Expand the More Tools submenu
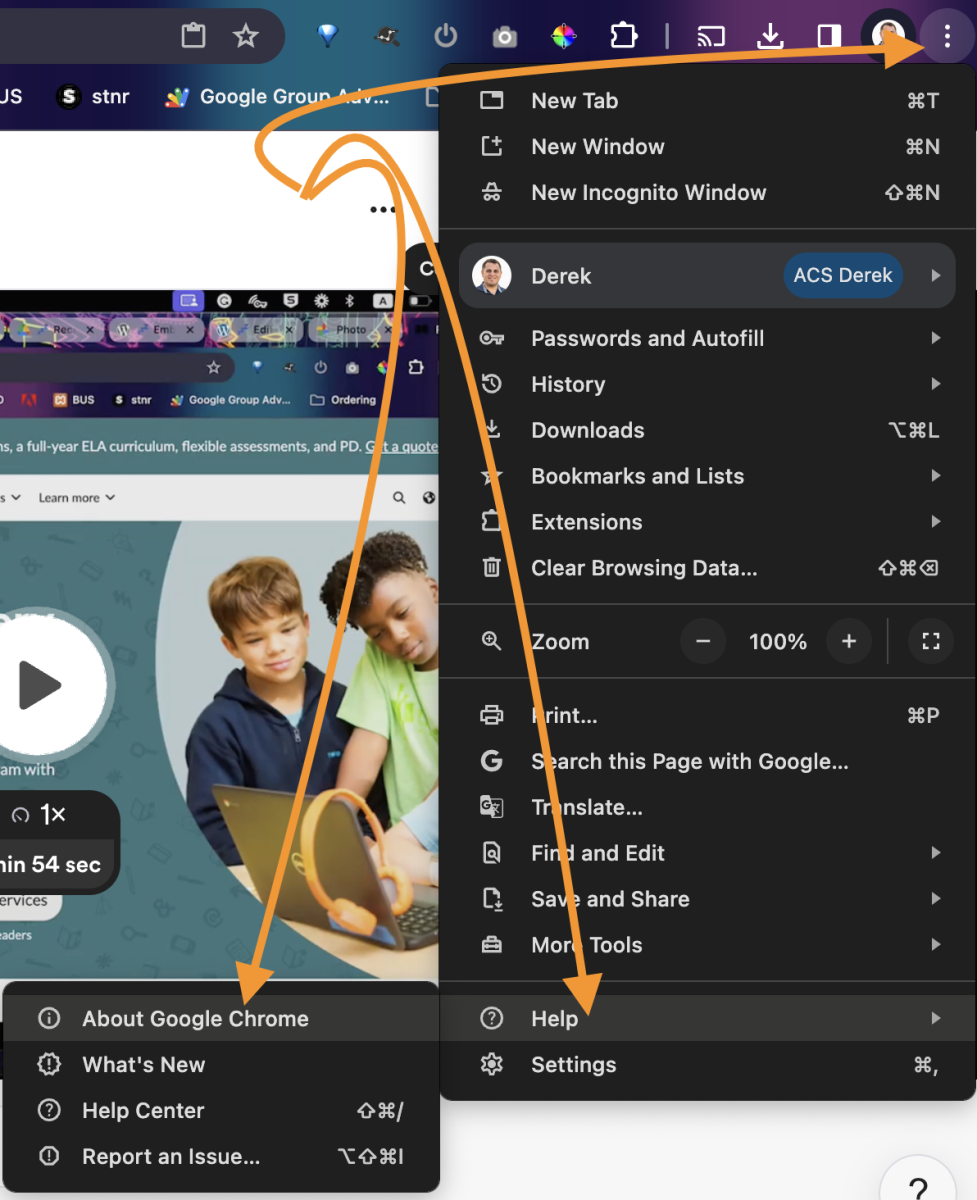977x1200 pixels. [708, 945]
